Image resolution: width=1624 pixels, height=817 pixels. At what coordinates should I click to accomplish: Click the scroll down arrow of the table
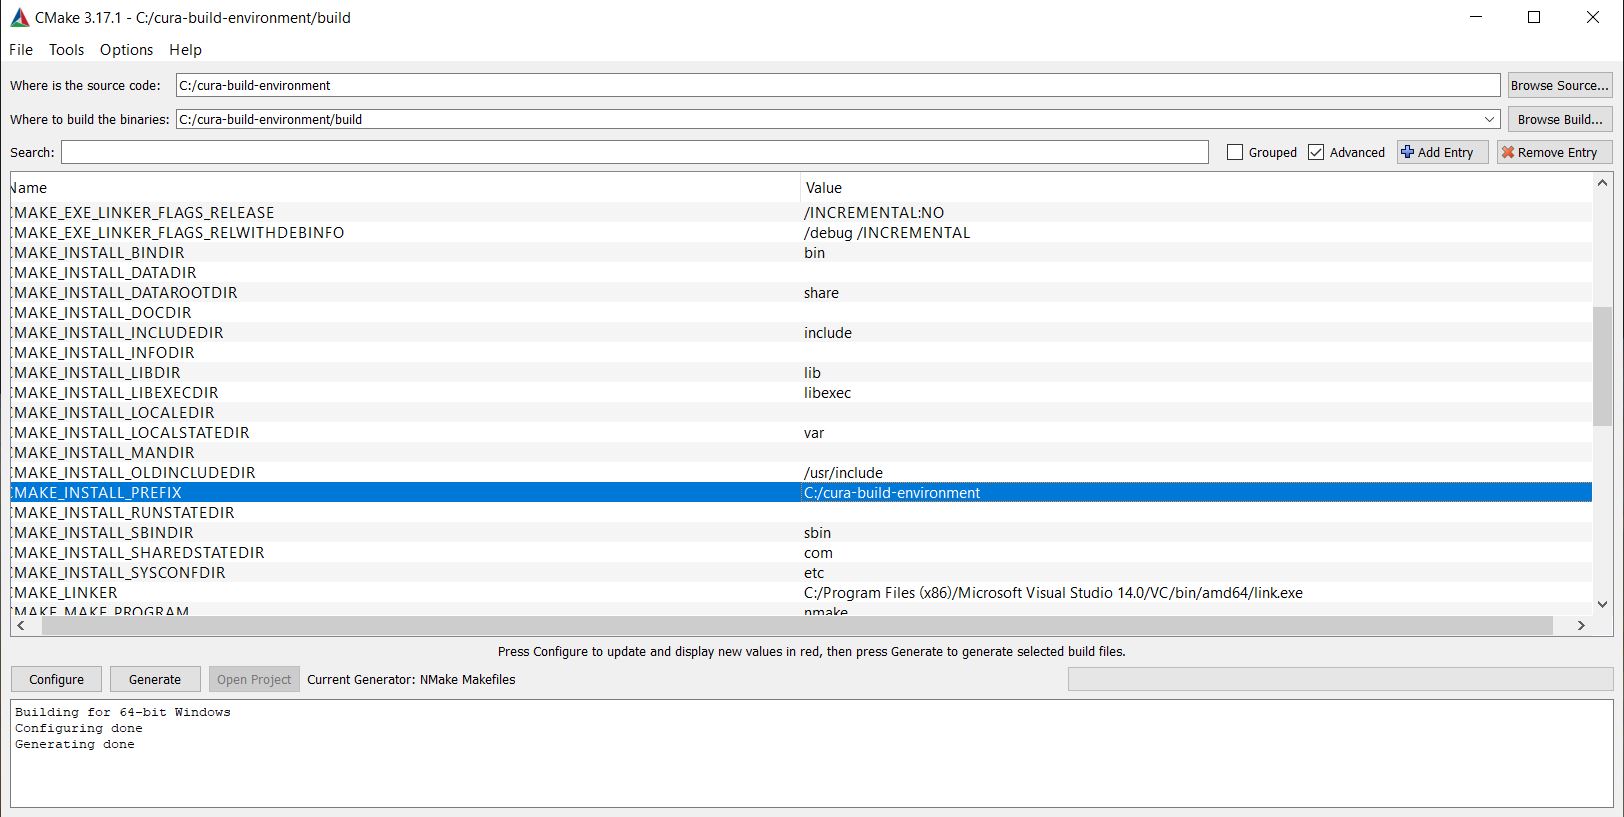point(1602,603)
